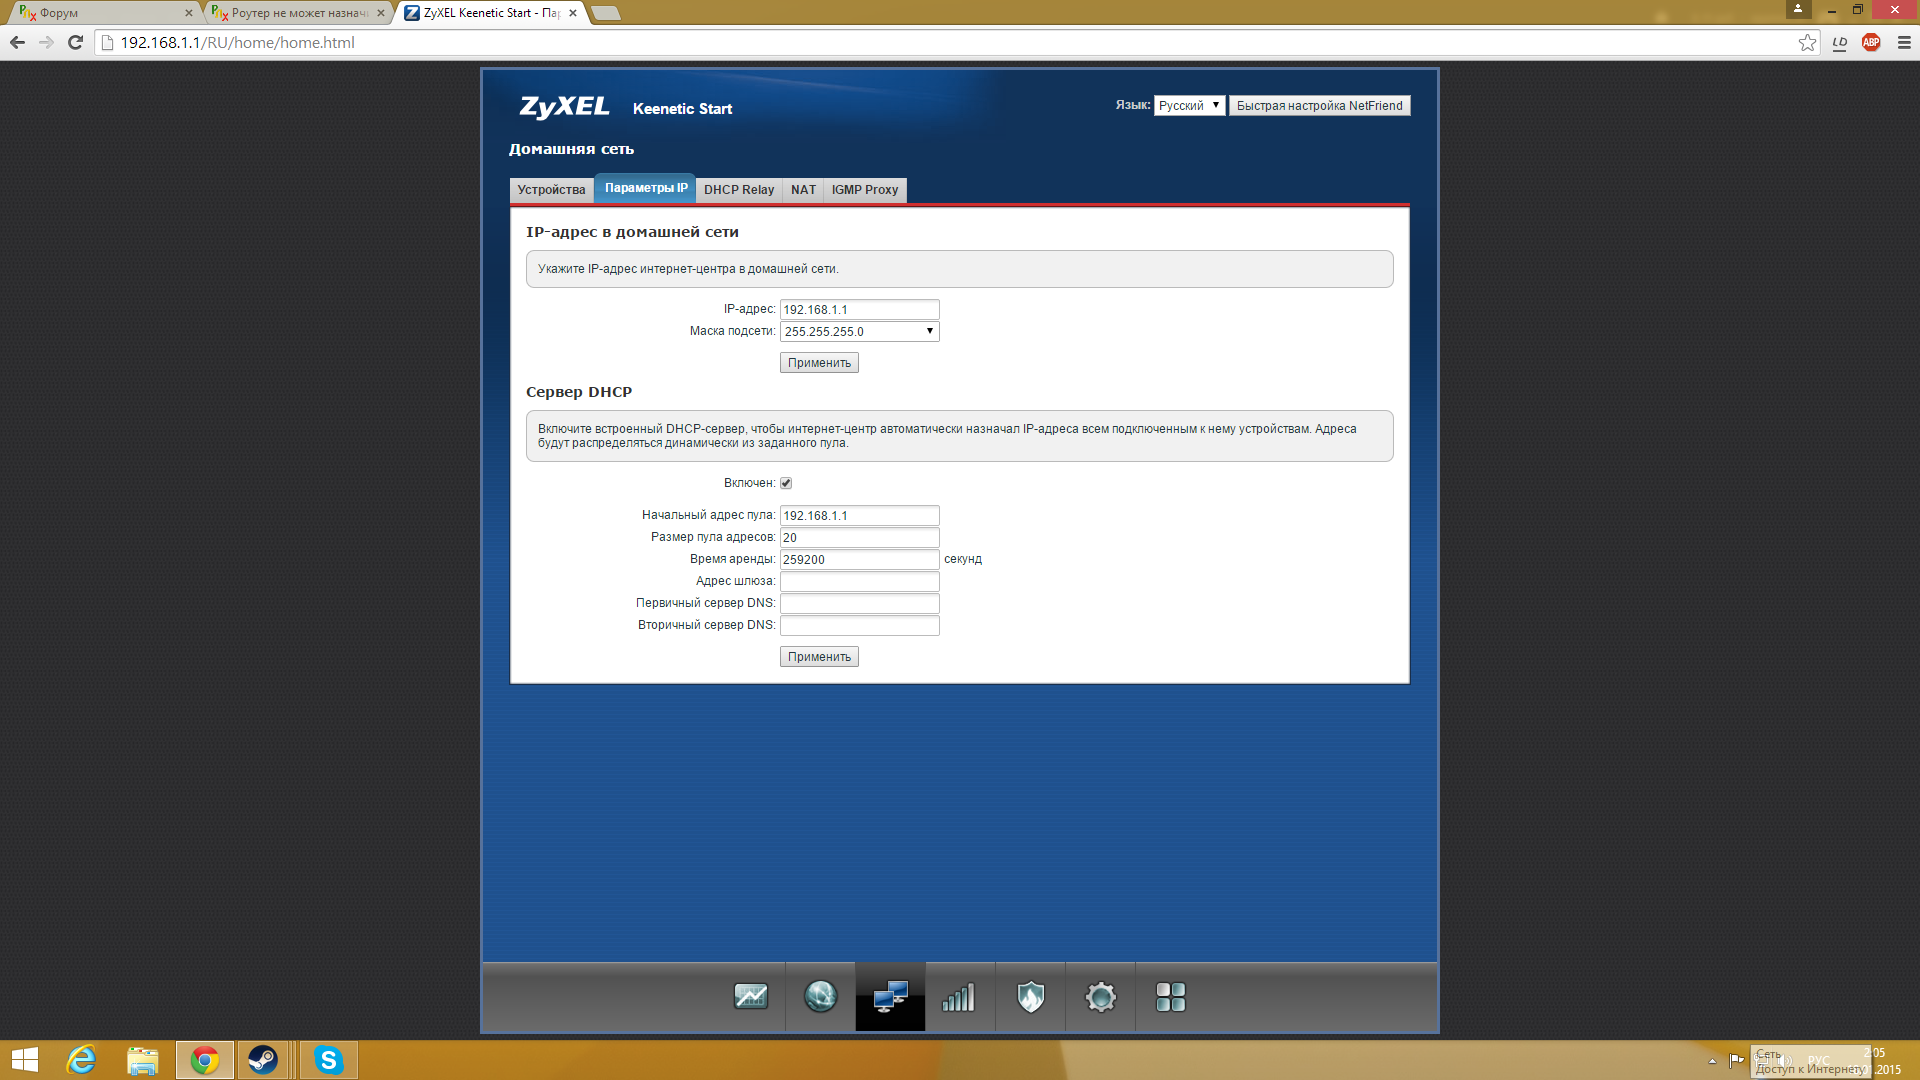Click the 'Размер пула адресов' field
This screenshot has width=1920, height=1080.
point(860,538)
